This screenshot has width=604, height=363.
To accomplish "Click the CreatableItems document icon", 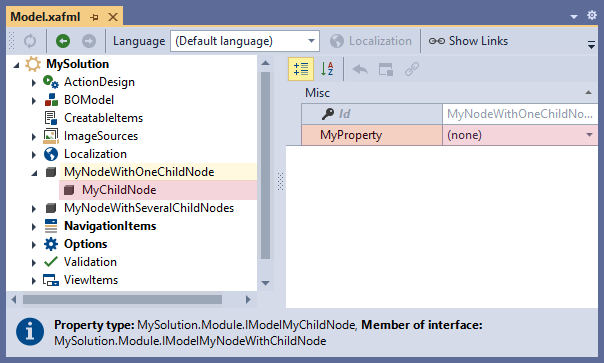I will [50, 118].
